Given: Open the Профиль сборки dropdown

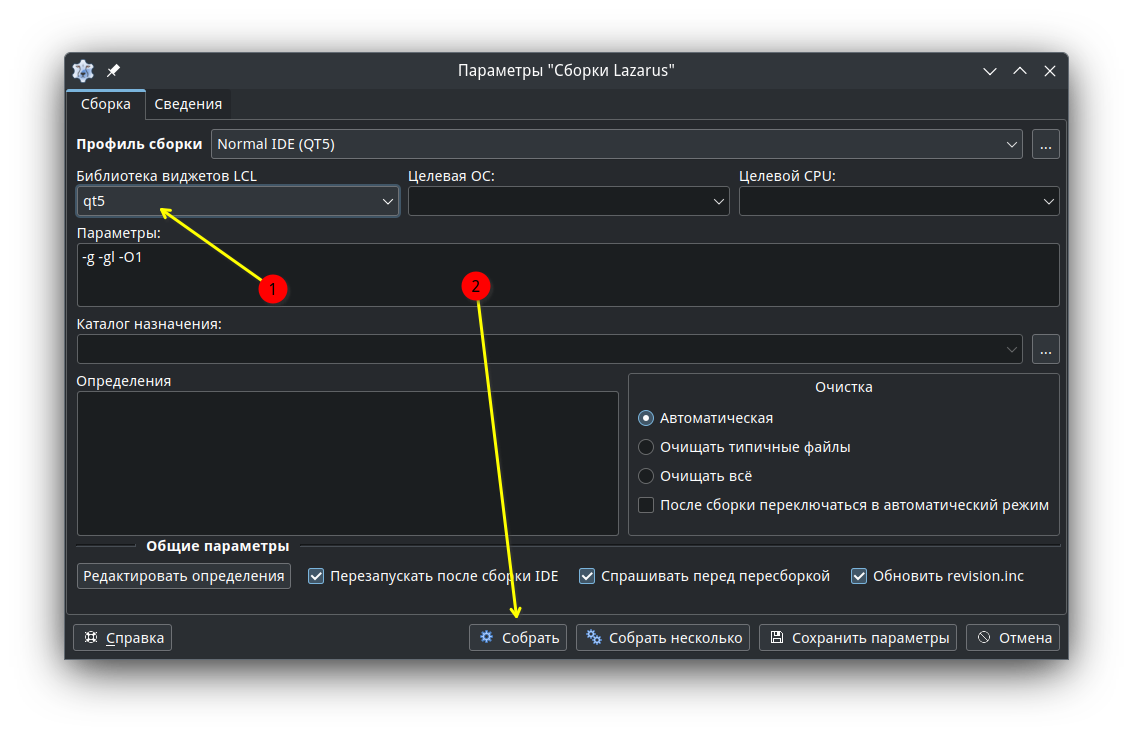Looking at the screenshot, I should click(x=616, y=144).
